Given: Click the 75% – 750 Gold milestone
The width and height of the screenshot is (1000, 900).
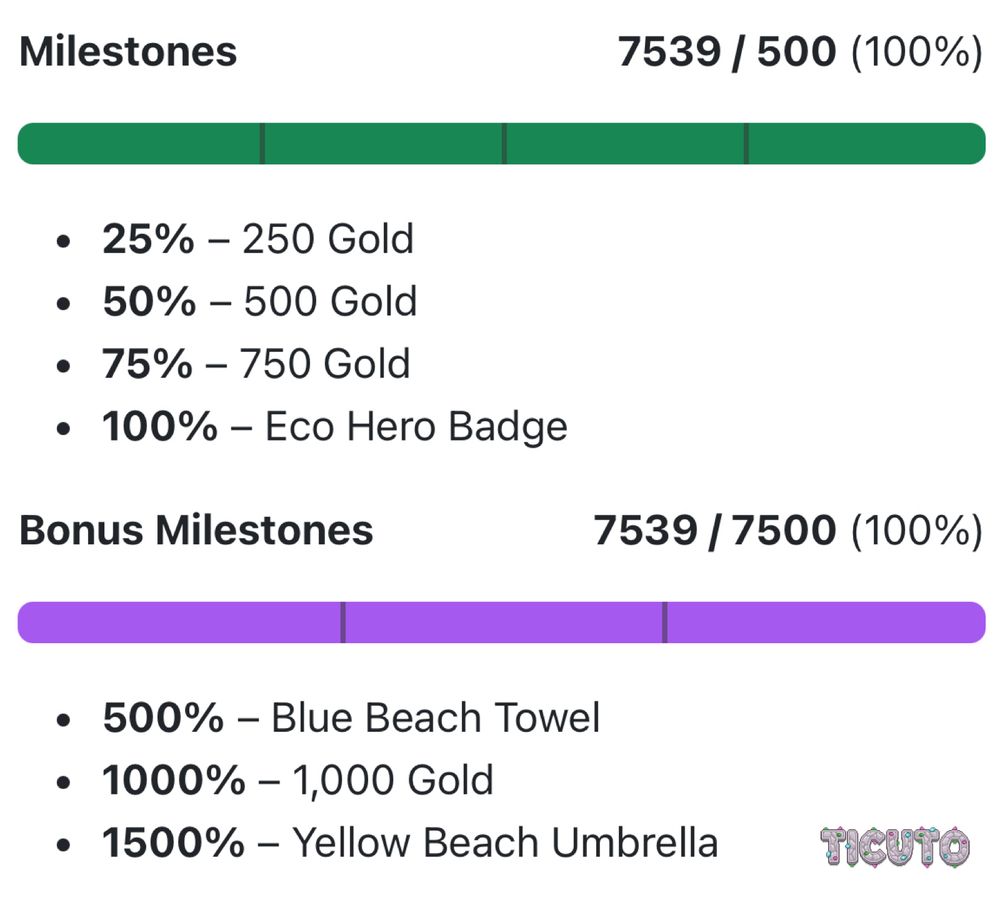Looking at the screenshot, I should pyautogui.click(x=256, y=364).
